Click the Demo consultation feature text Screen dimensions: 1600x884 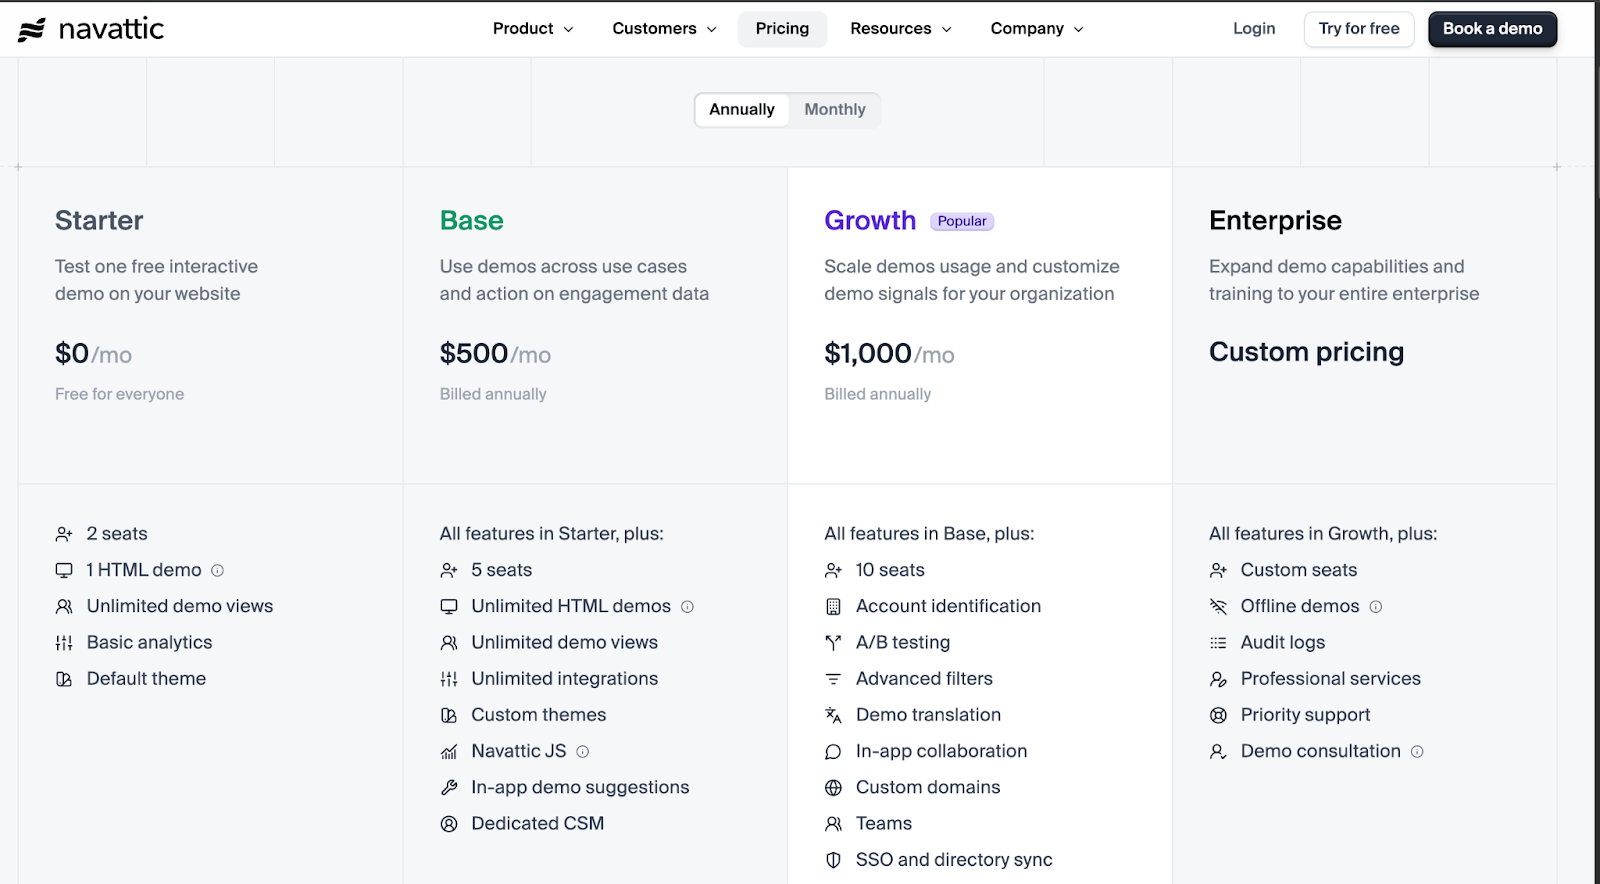click(1320, 751)
